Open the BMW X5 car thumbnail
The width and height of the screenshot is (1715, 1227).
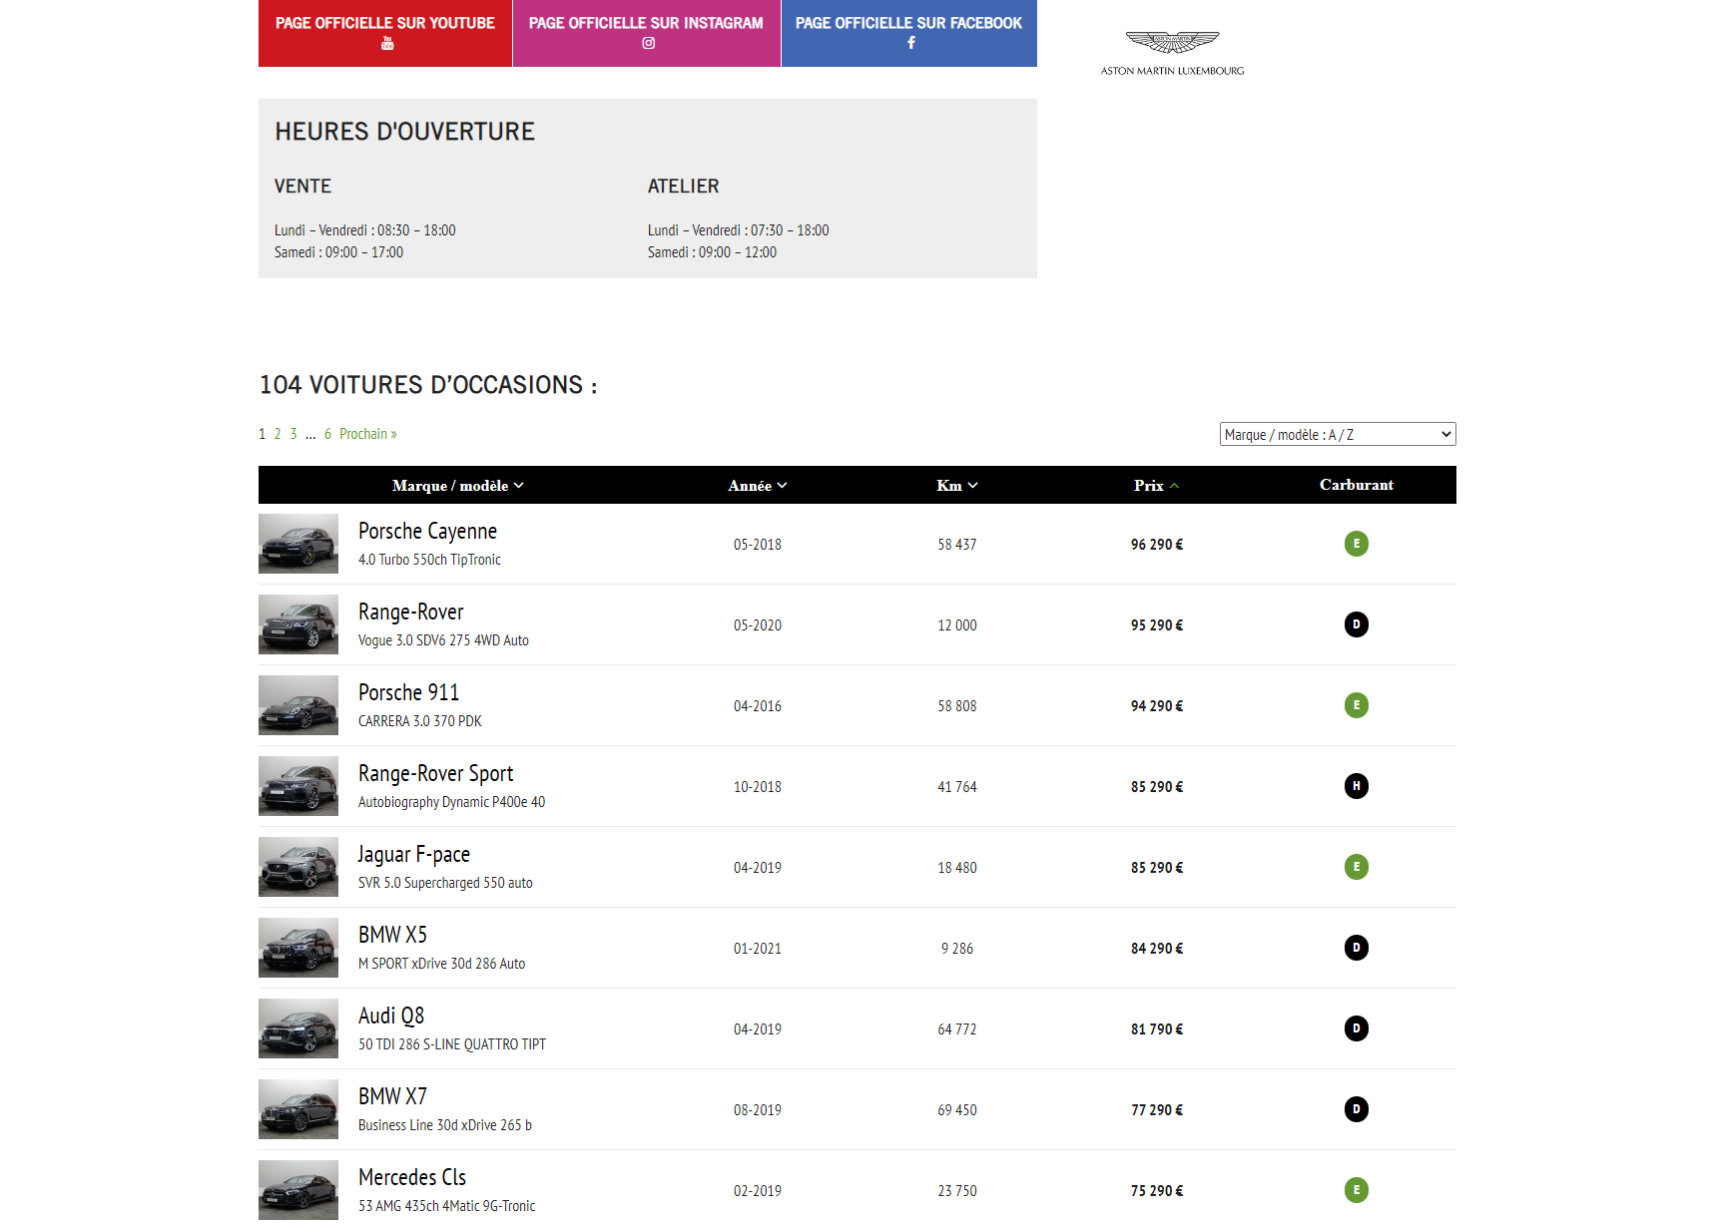tap(298, 948)
